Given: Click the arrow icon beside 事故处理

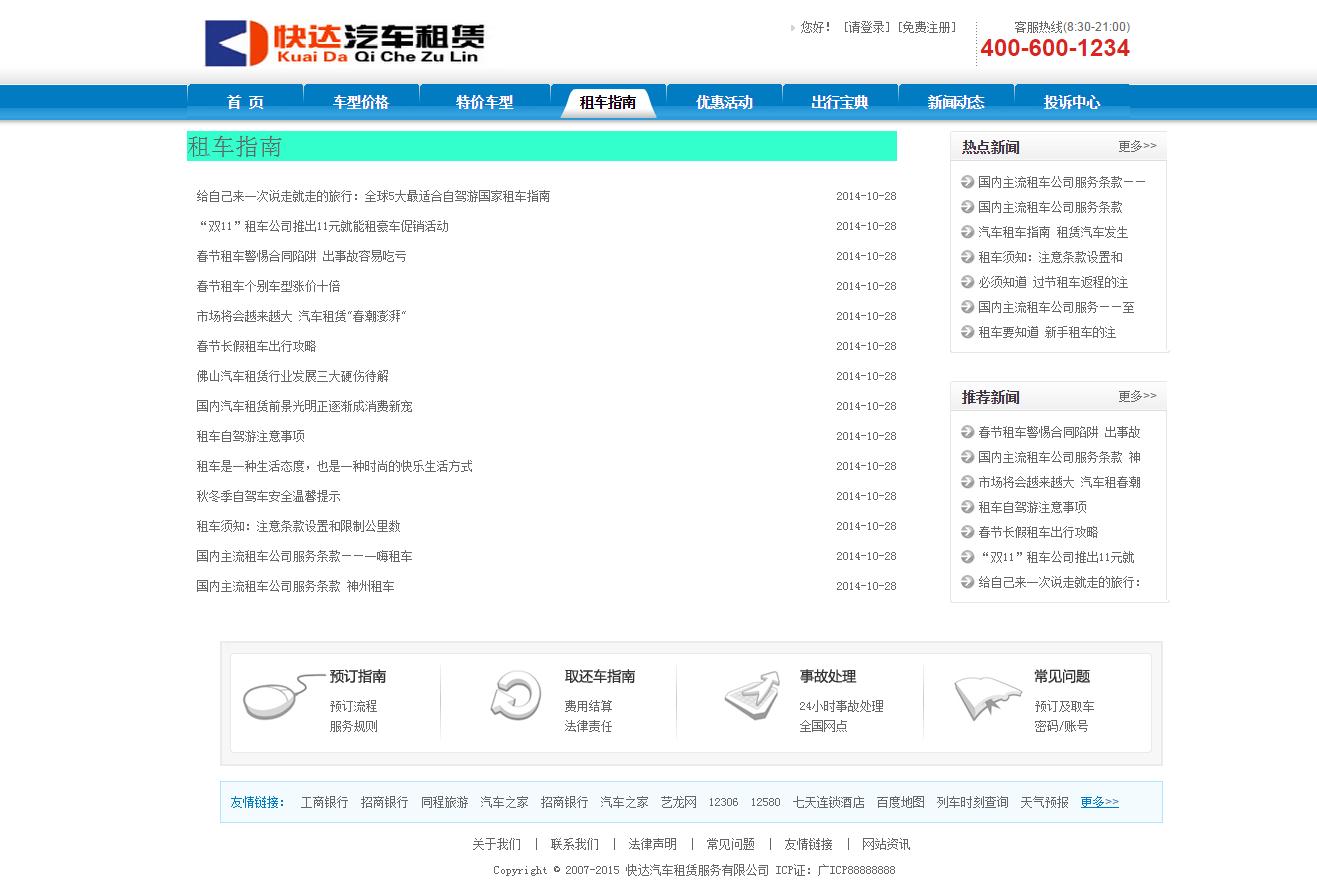Looking at the screenshot, I should [x=752, y=696].
